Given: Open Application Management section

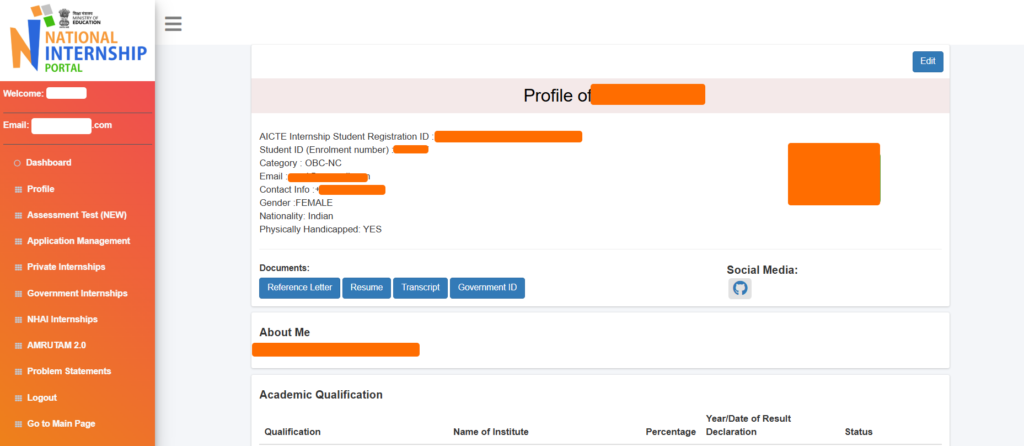Looking at the screenshot, I should click(78, 241).
